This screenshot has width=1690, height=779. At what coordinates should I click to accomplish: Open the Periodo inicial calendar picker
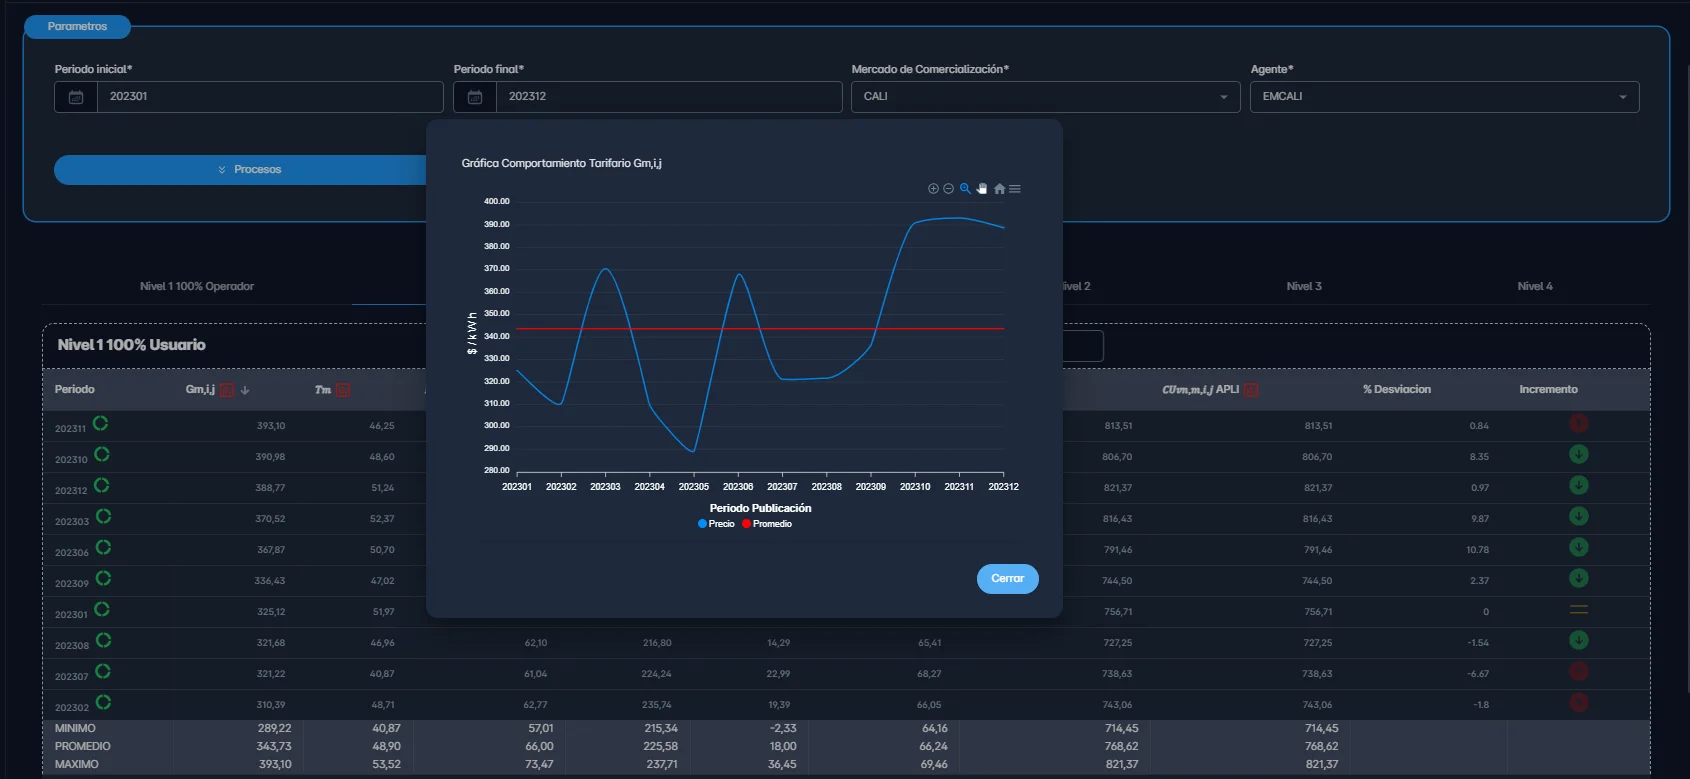click(x=76, y=97)
